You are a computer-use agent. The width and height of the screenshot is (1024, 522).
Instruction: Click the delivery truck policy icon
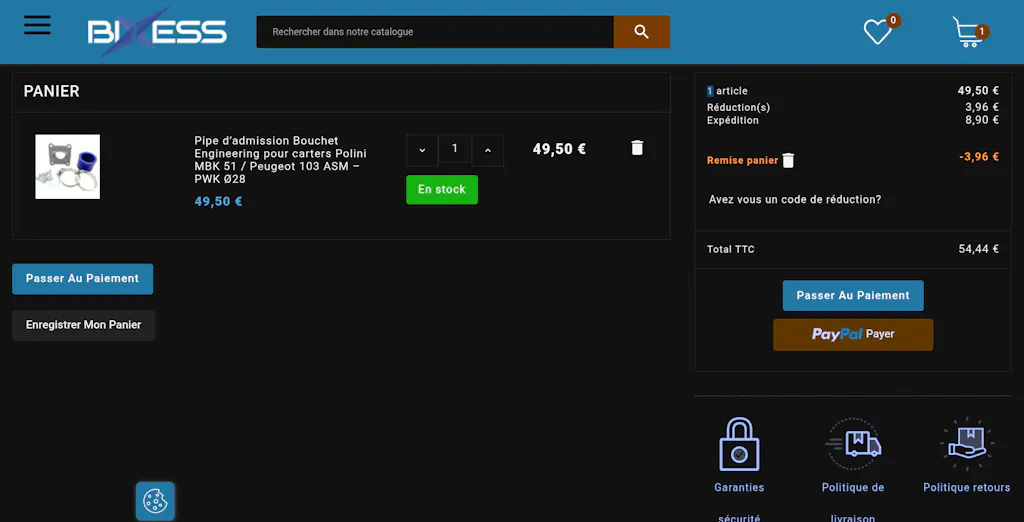pos(853,444)
